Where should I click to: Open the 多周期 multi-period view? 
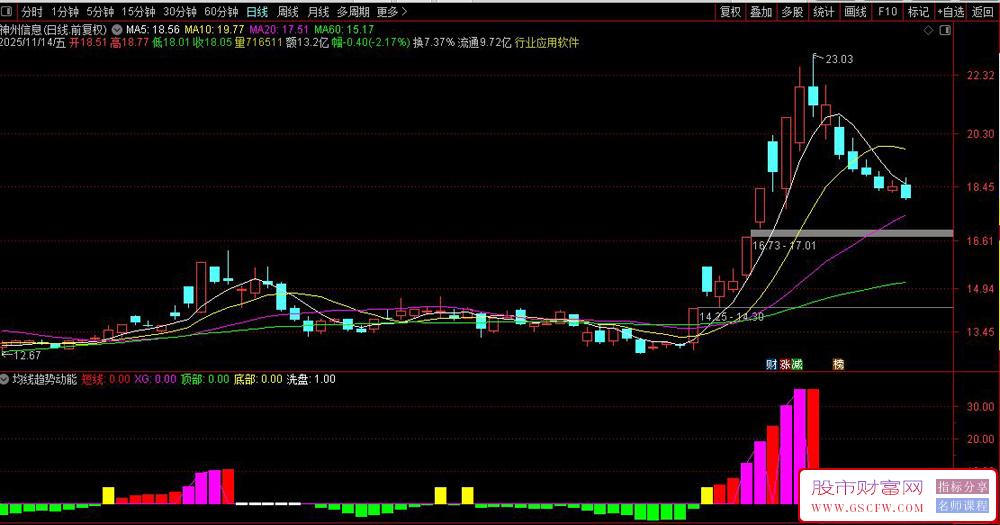tap(353, 11)
